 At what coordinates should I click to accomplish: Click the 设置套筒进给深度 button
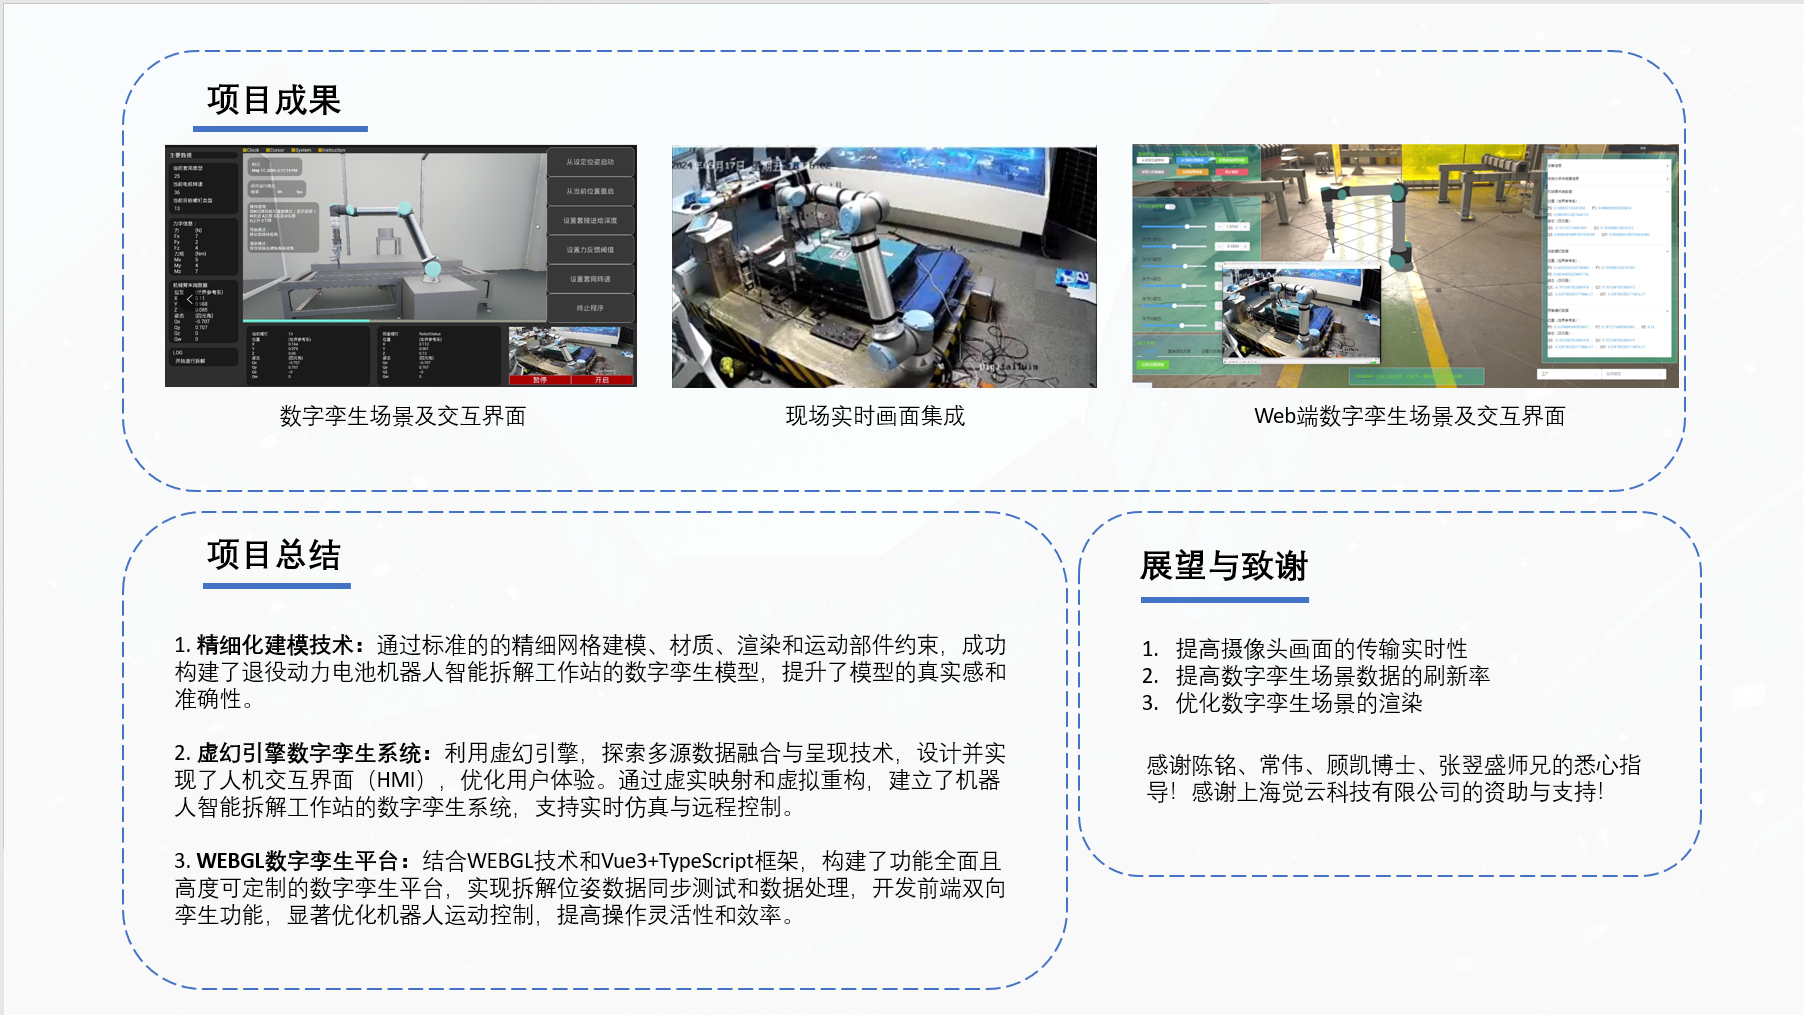click(x=591, y=220)
